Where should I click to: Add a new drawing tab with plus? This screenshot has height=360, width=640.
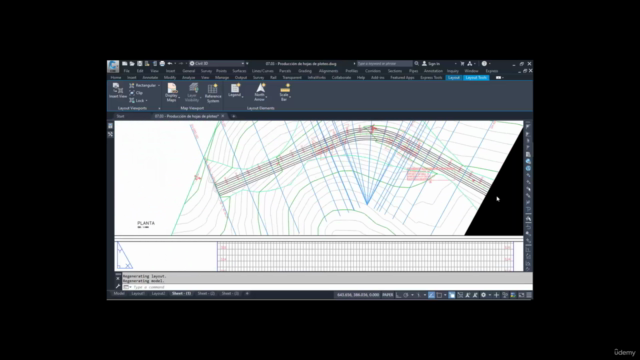234,116
